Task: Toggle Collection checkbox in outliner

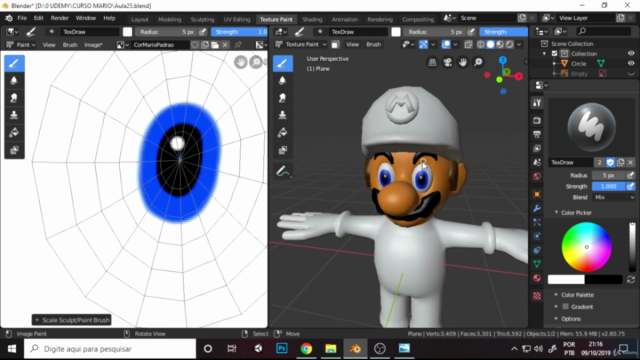Action: (554, 53)
